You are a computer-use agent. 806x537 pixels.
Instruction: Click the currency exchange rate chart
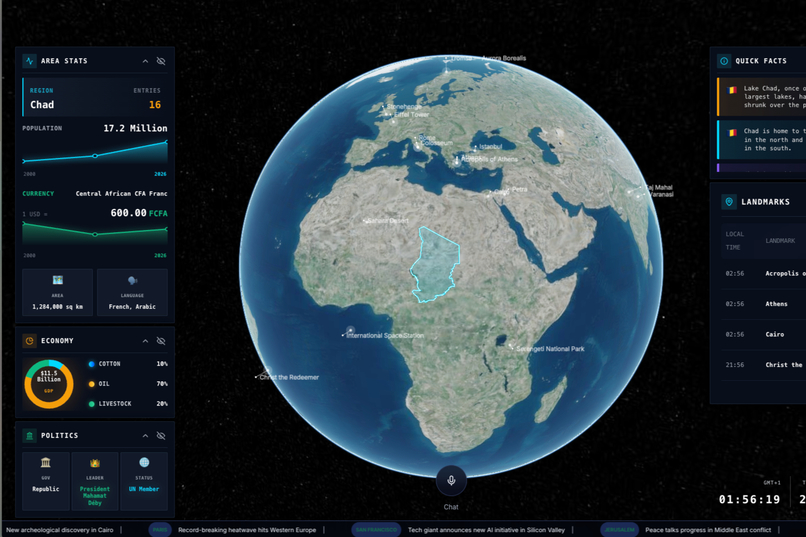coord(95,234)
